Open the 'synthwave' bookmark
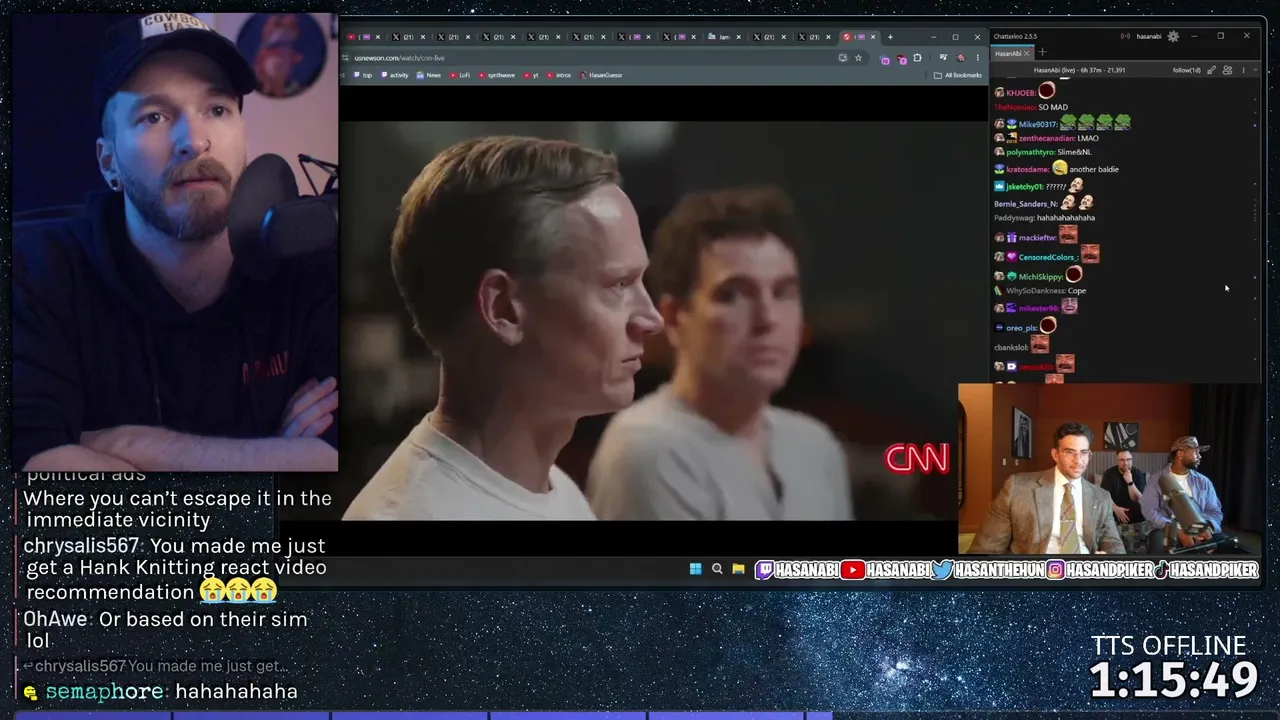The width and height of the screenshot is (1280, 720). click(x=497, y=75)
